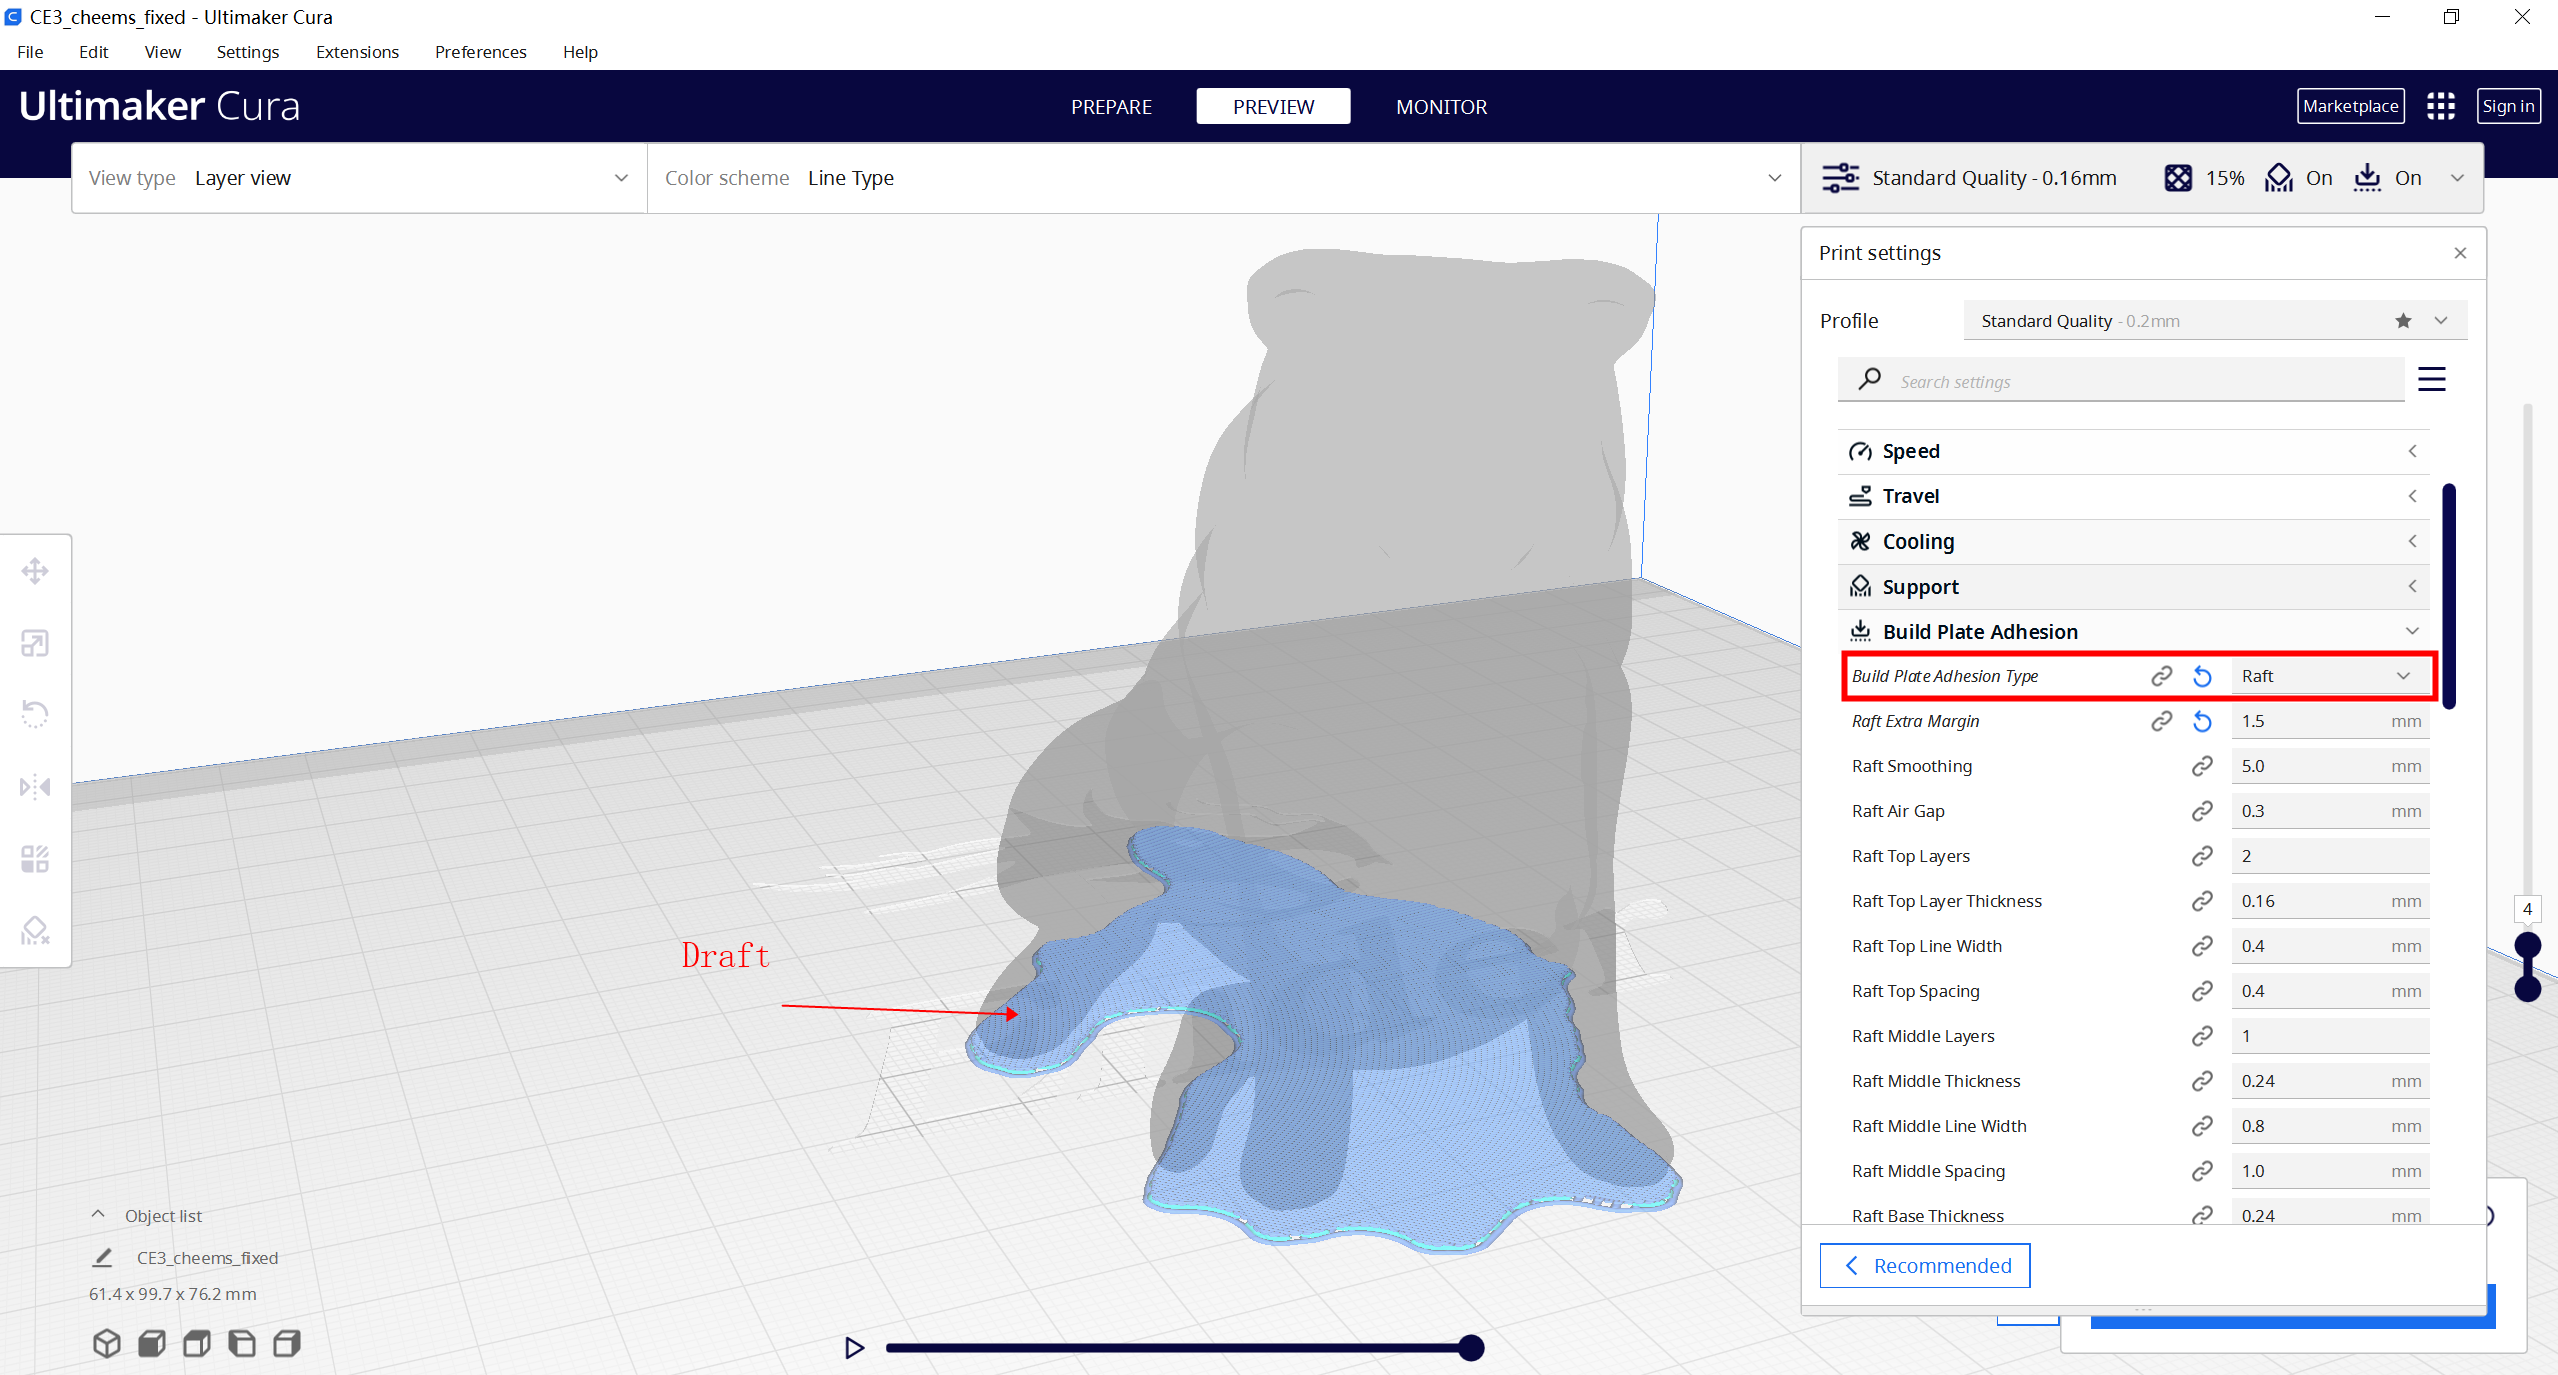Click the settings list scrollbar

pyautogui.click(x=2449, y=596)
